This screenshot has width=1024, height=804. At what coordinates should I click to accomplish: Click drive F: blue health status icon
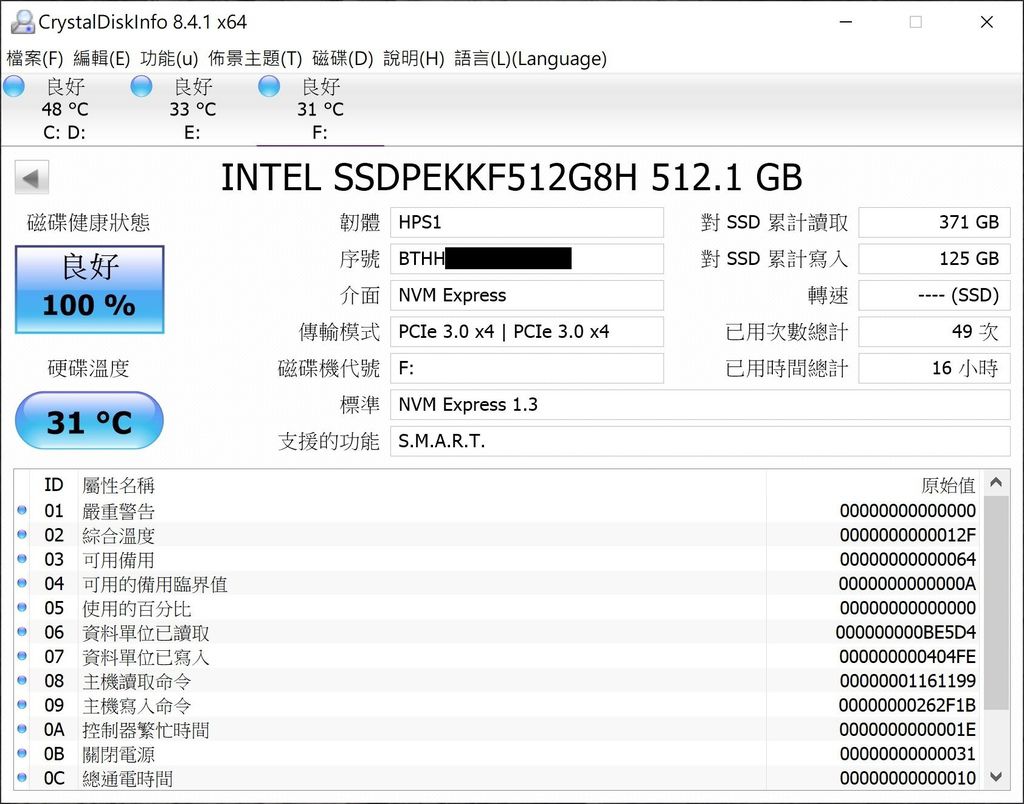(x=268, y=87)
